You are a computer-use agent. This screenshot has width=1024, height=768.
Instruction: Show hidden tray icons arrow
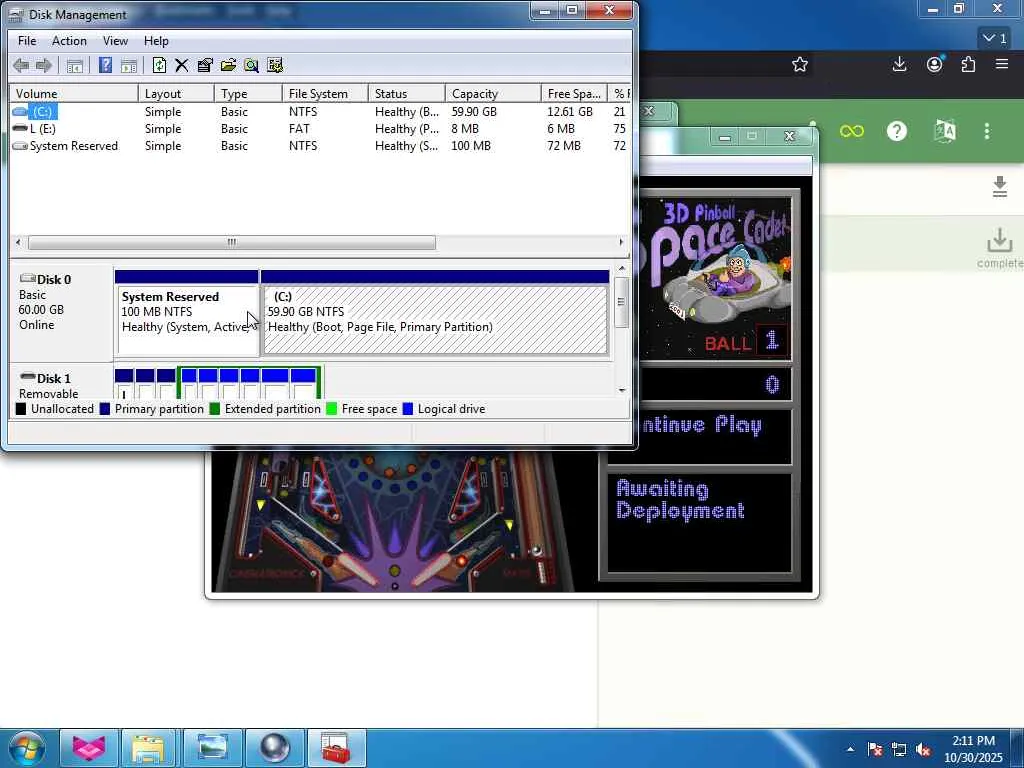tap(850, 749)
